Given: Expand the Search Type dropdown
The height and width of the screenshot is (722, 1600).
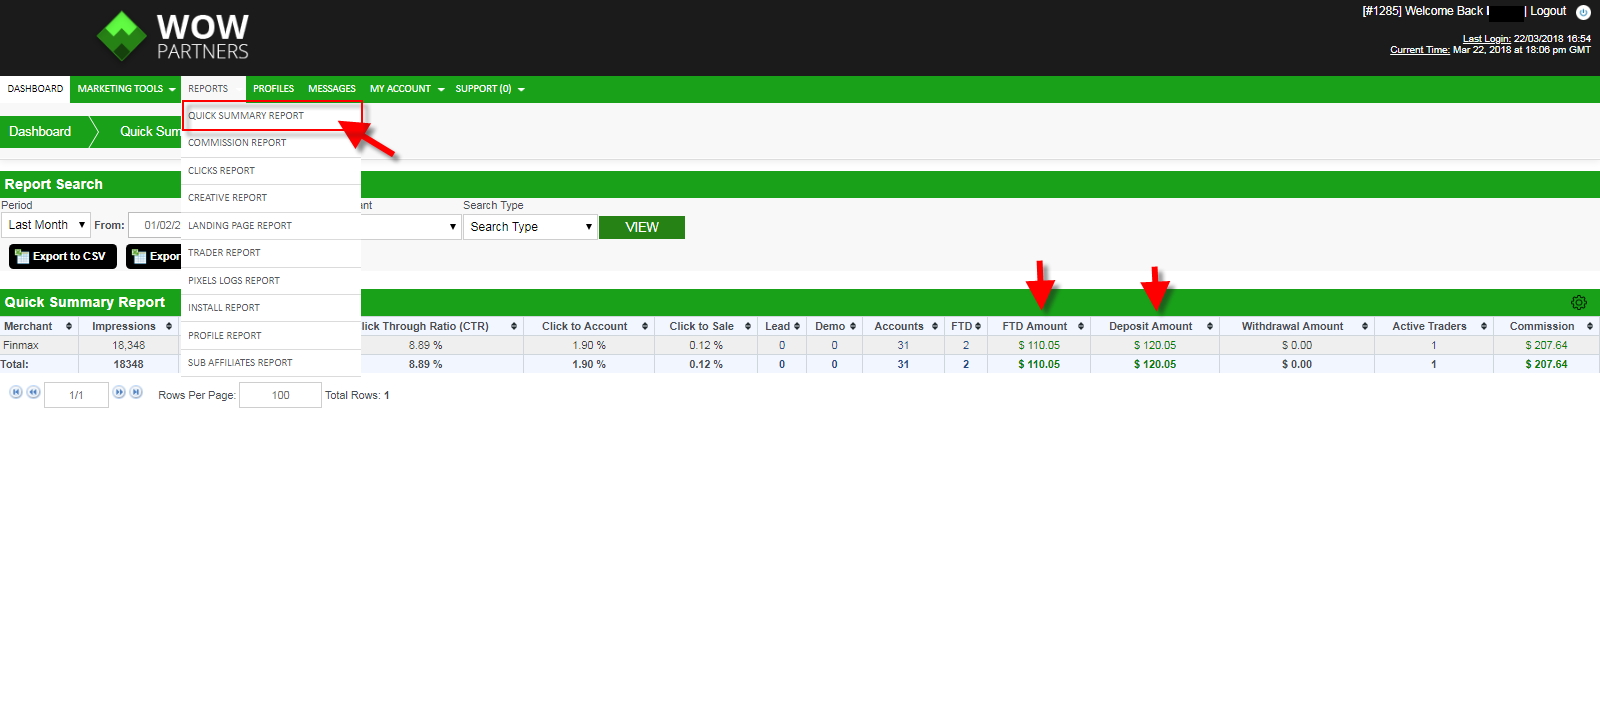Looking at the screenshot, I should [x=530, y=227].
